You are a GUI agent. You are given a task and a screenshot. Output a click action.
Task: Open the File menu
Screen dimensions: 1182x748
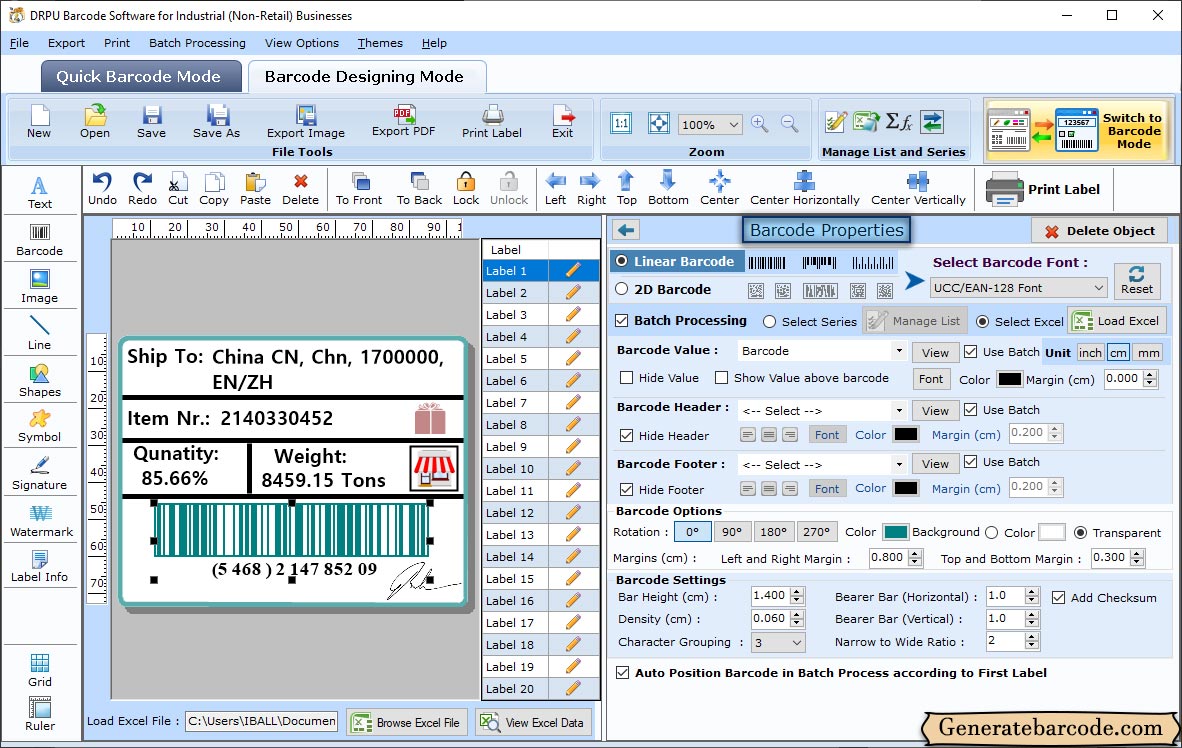[x=19, y=43]
